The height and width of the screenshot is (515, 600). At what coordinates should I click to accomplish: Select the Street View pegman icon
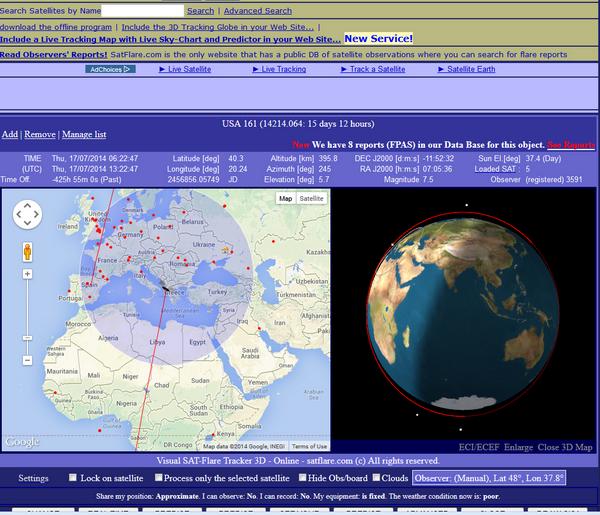tap(27, 252)
